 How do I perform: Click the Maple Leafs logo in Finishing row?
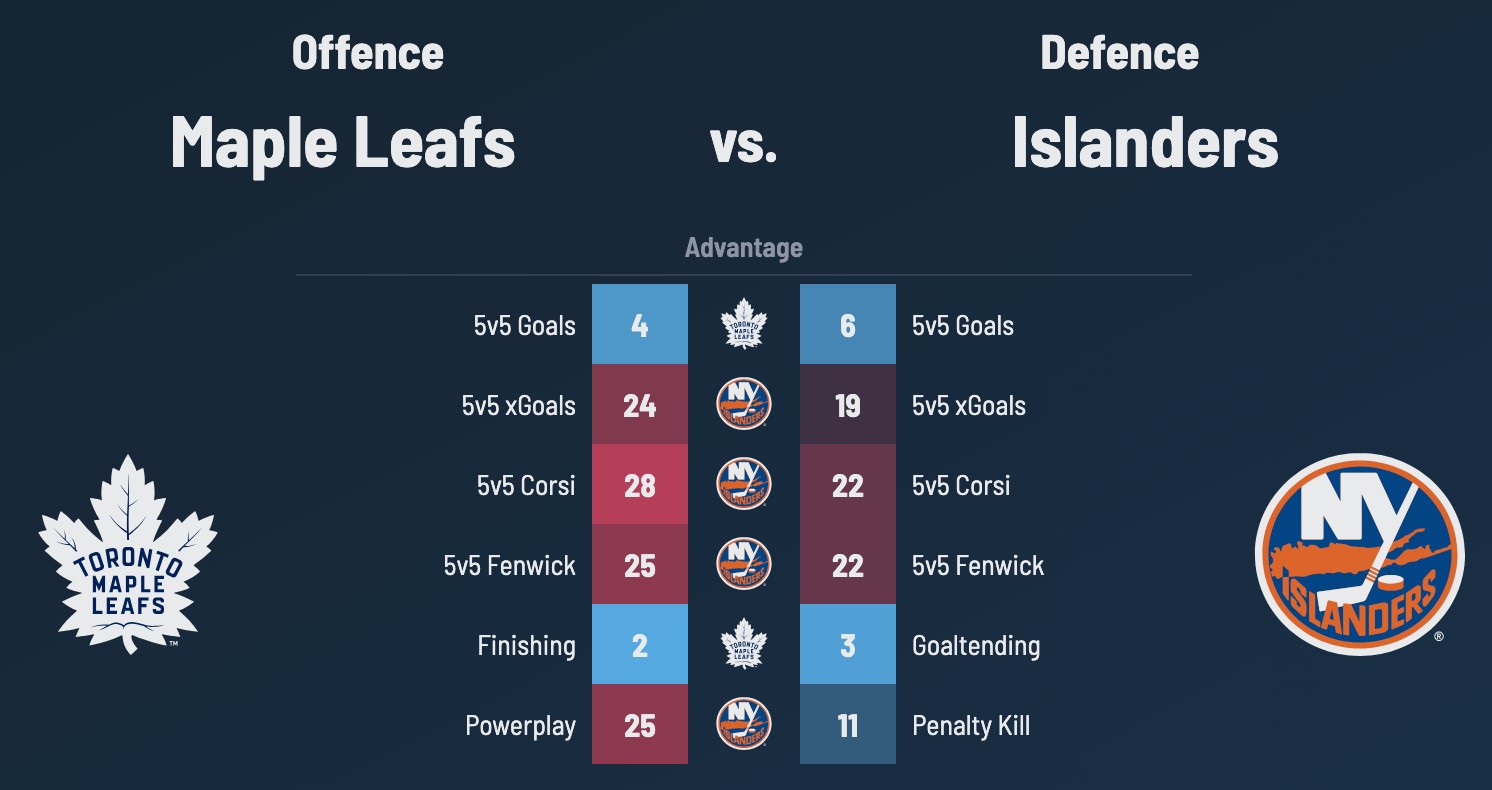pyautogui.click(x=744, y=645)
